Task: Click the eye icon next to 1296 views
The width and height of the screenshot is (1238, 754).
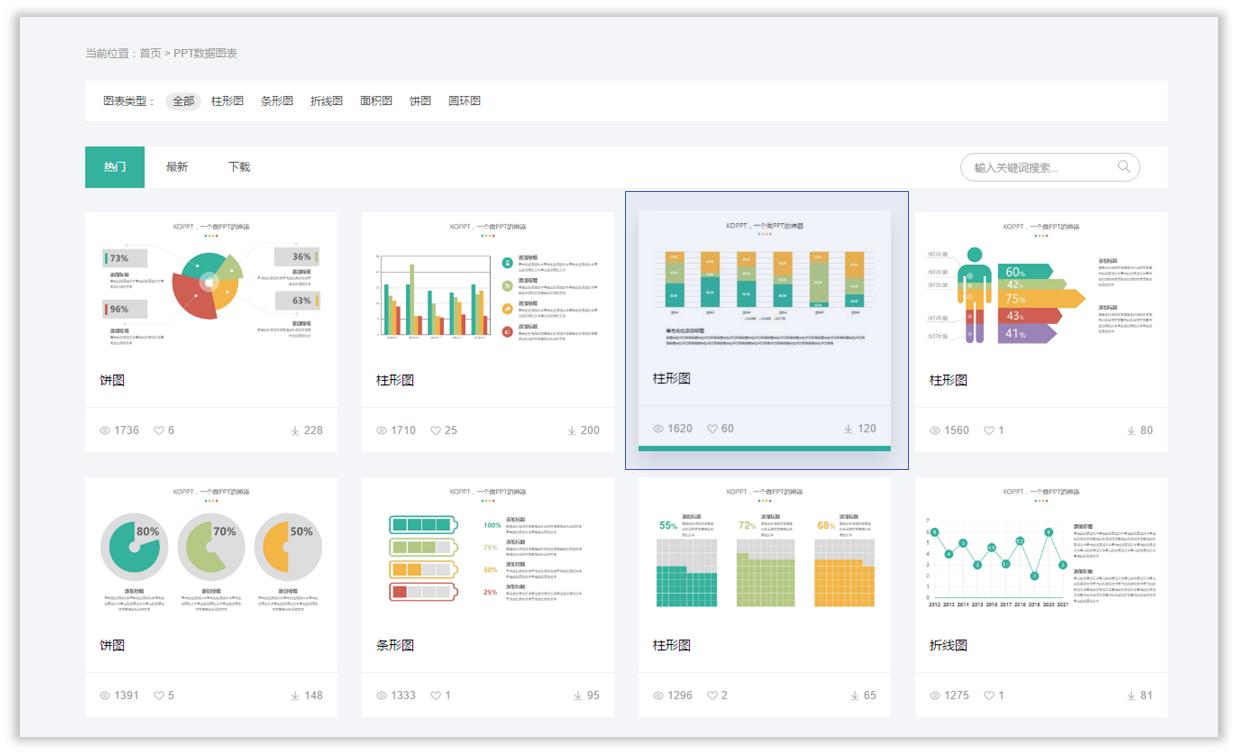Action: coord(658,696)
